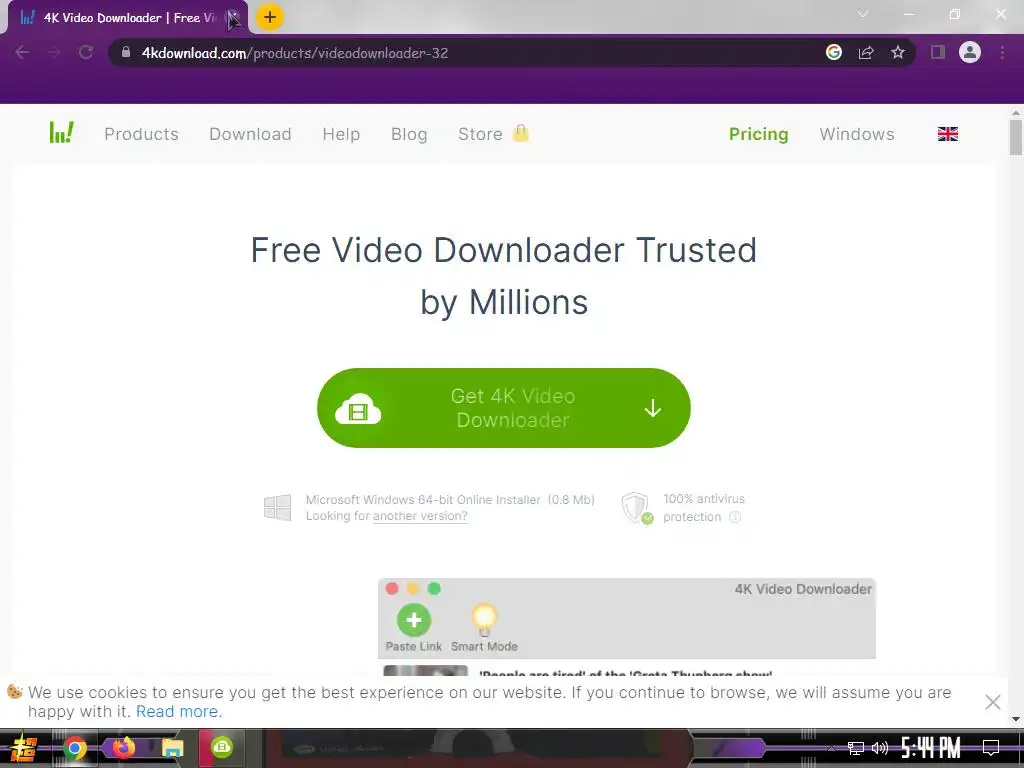Image resolution: width=1024 pixels, height=768 pixels.
Task: Click the Get 4K Video Downloader button
Action: (504, 408)
